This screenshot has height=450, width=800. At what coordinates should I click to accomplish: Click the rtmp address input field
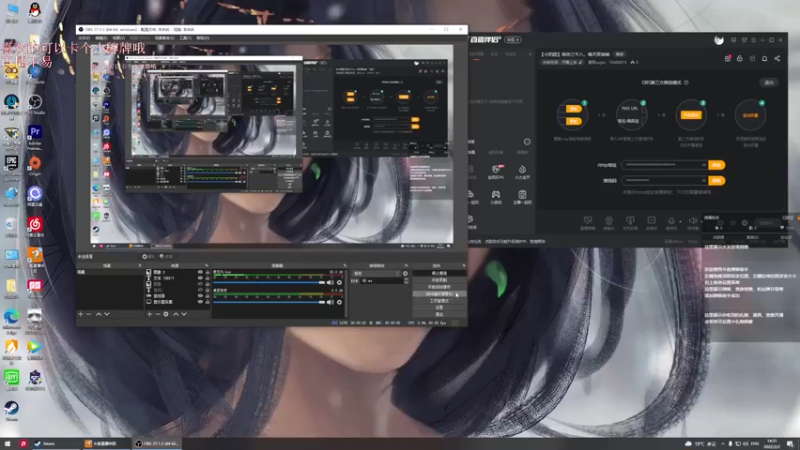click(x=665, y=165)
